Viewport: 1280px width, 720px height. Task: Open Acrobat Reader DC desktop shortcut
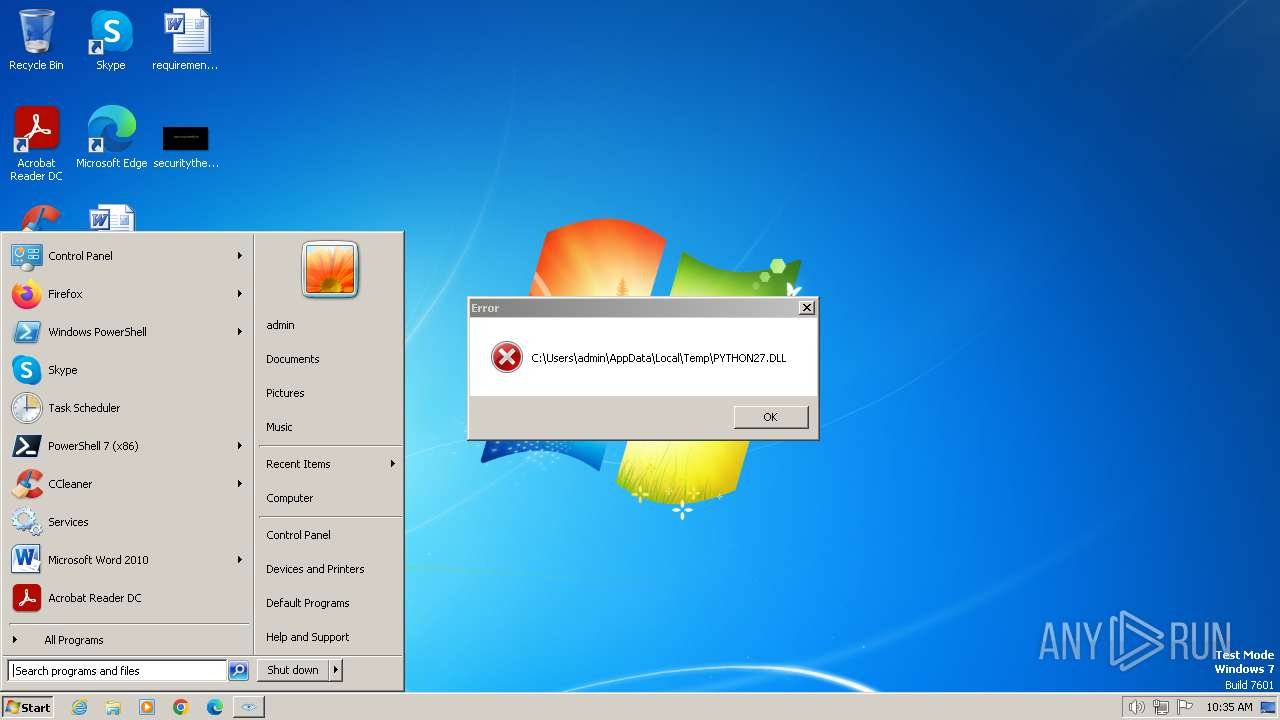click(36, 143)
